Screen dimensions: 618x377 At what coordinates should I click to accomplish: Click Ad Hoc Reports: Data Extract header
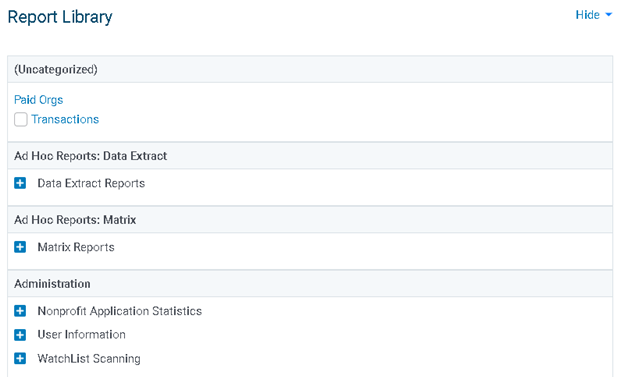[x=310, y=156]
